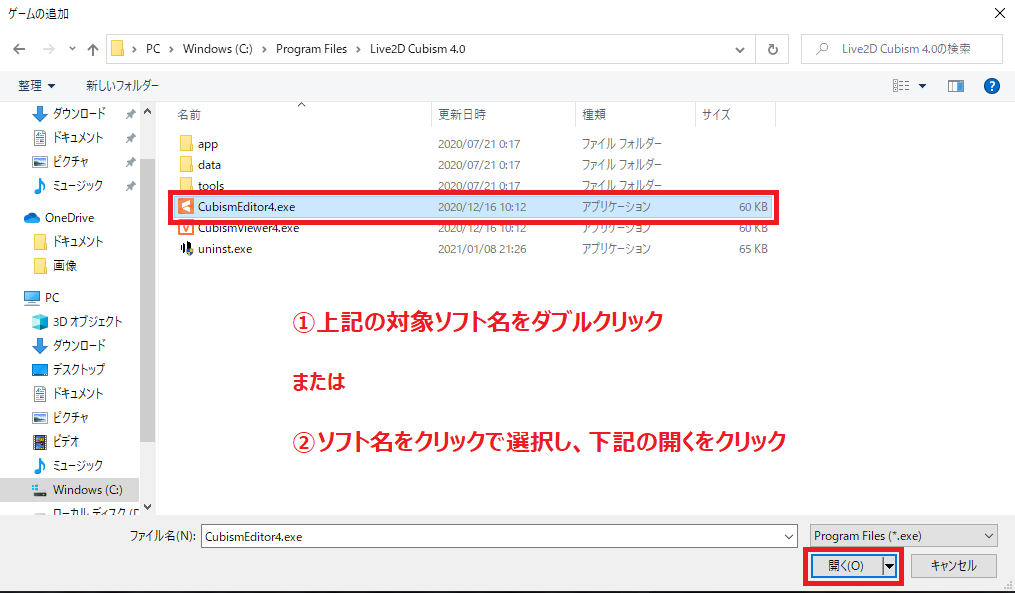Viewport: 1015px width, 593px height.
Task: Select Program Files in address breadcrumb
Action: coord(311,49)
